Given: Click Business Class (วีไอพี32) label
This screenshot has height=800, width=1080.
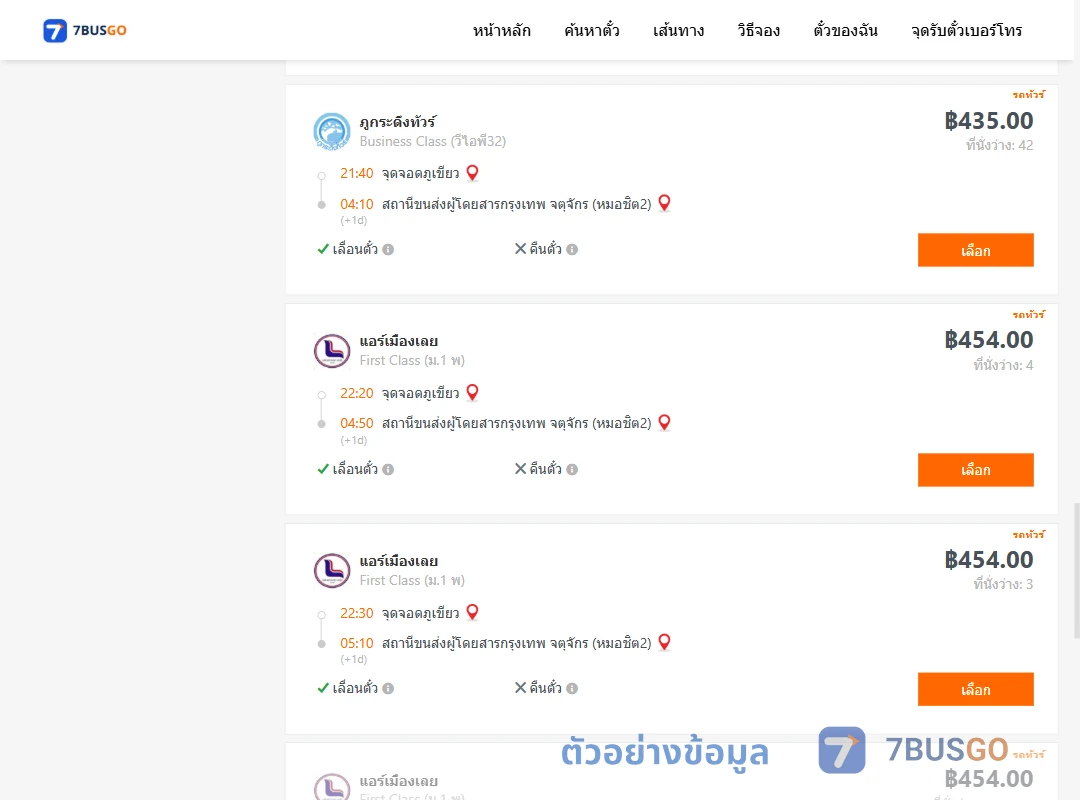Looking at the screenshot, I should pyautogui.click(x=433, y=141).
